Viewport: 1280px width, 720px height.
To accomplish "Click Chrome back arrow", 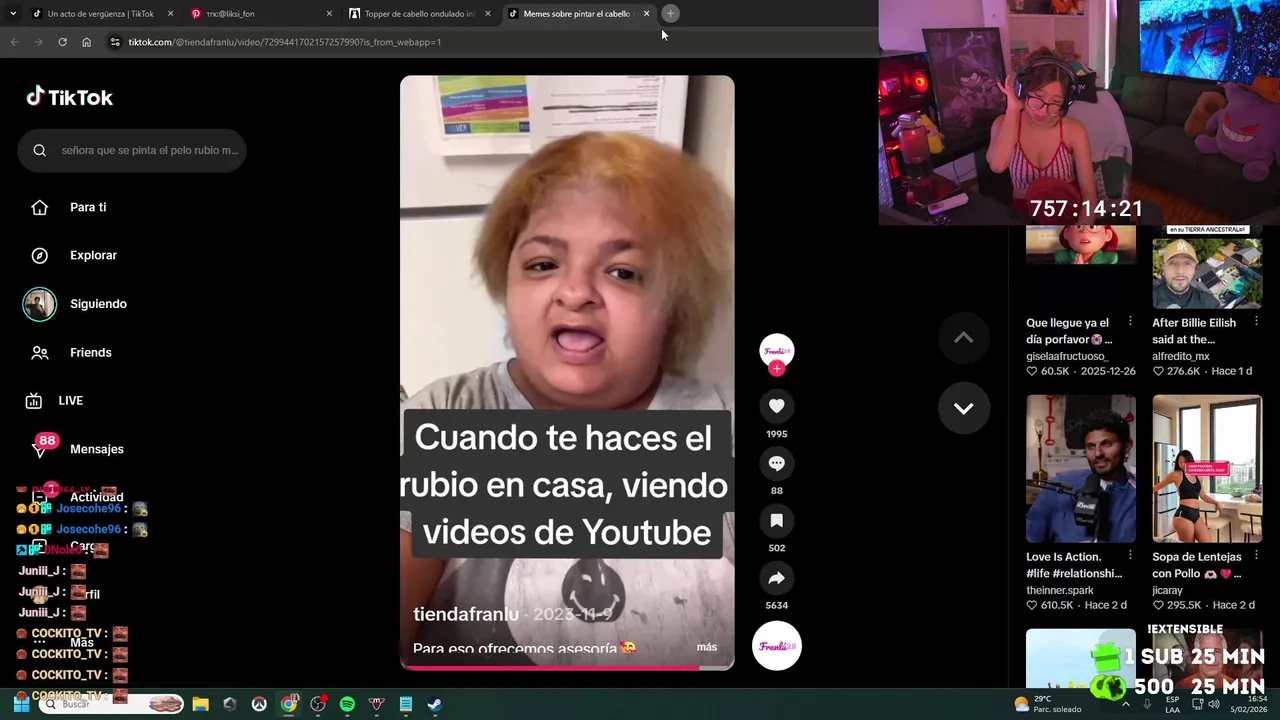I will click(x=14, y=42).
